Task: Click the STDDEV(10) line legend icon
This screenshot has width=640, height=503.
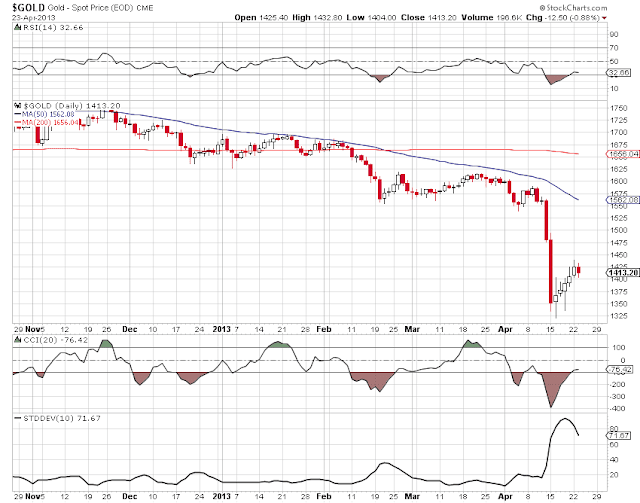Action: click(18, 418)
